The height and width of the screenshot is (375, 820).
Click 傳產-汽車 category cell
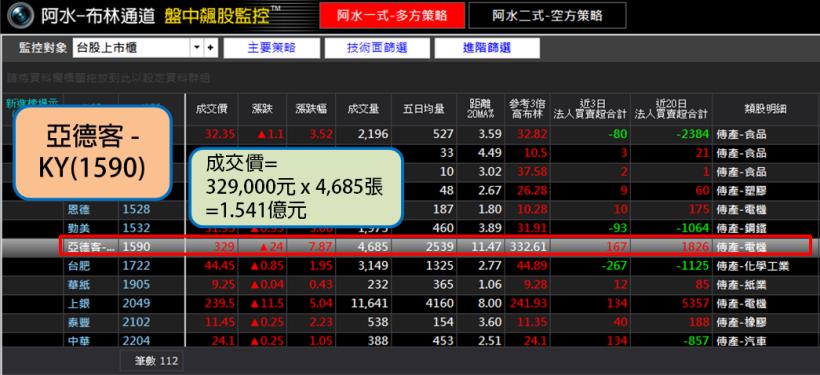pyautogui.click(x=741, y=341)
